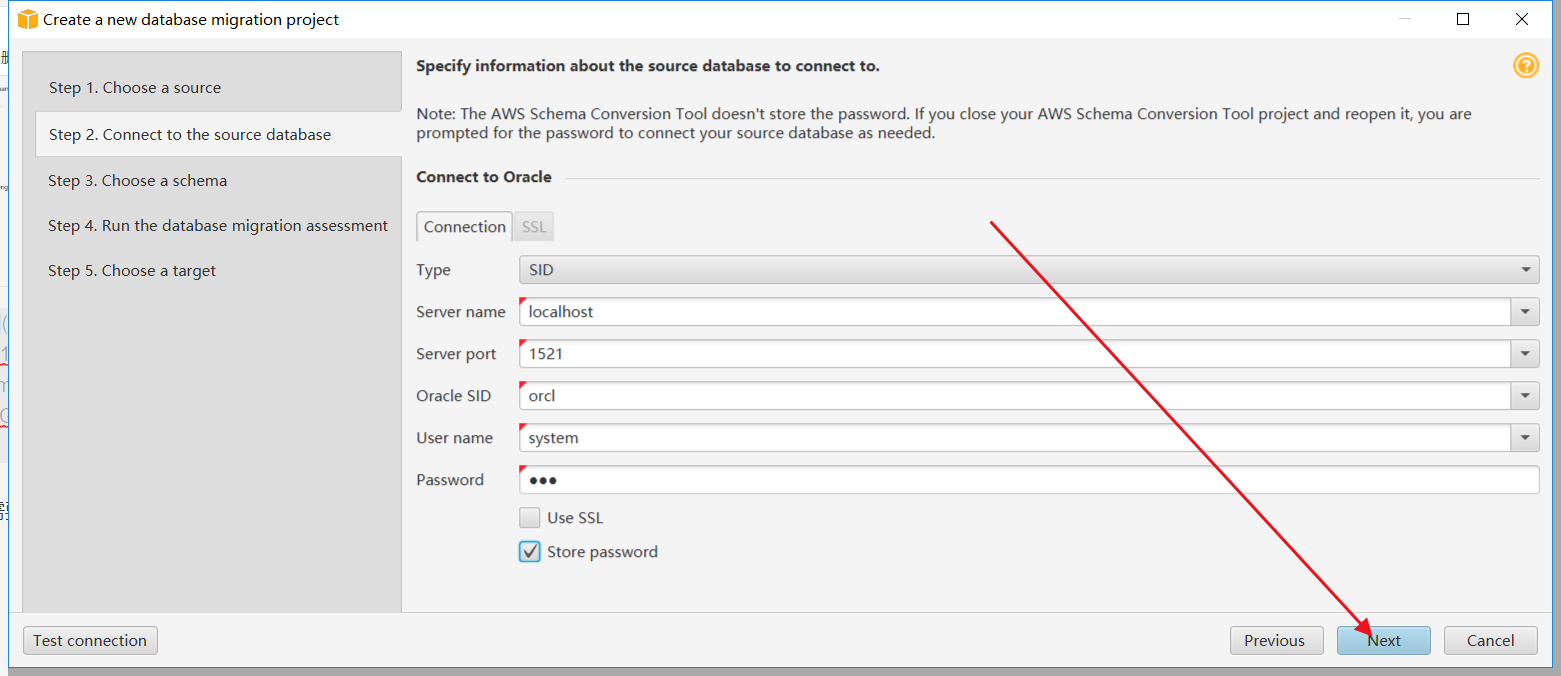This screenshot has height=676, width=1561.
Task: Maximize the migration project window
Action: (x=1463, y=19)
